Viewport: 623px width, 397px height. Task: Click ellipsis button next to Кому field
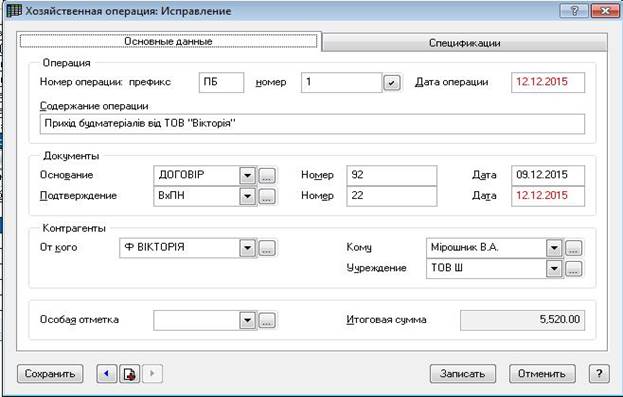pyautogui.click(x=573, y=248)
